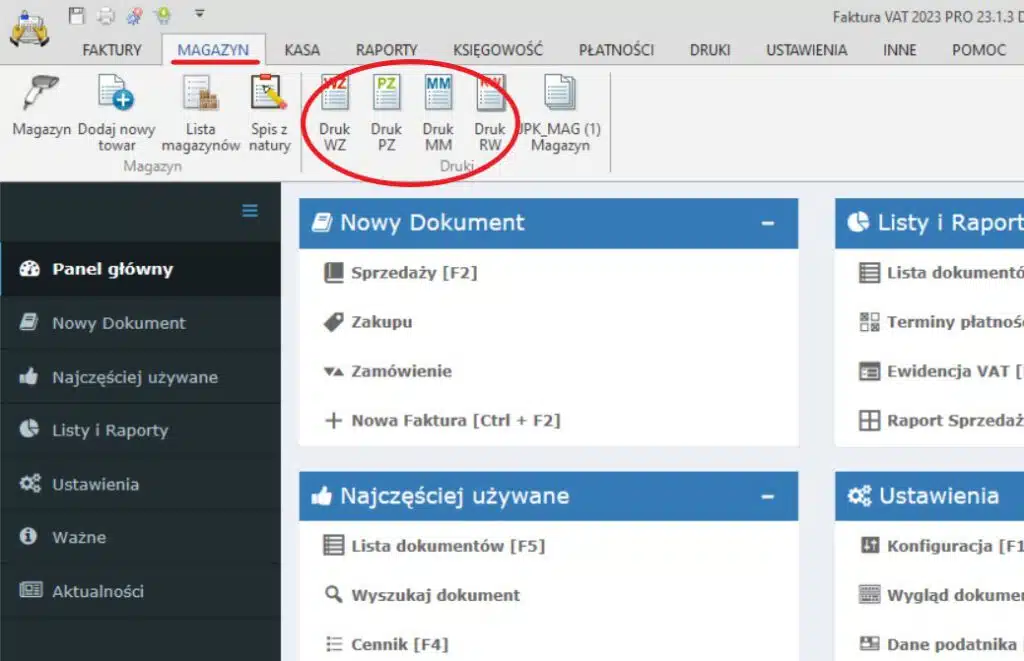Open the Magazyn barcode scanner icon
1024x661 pixels.
40,96
